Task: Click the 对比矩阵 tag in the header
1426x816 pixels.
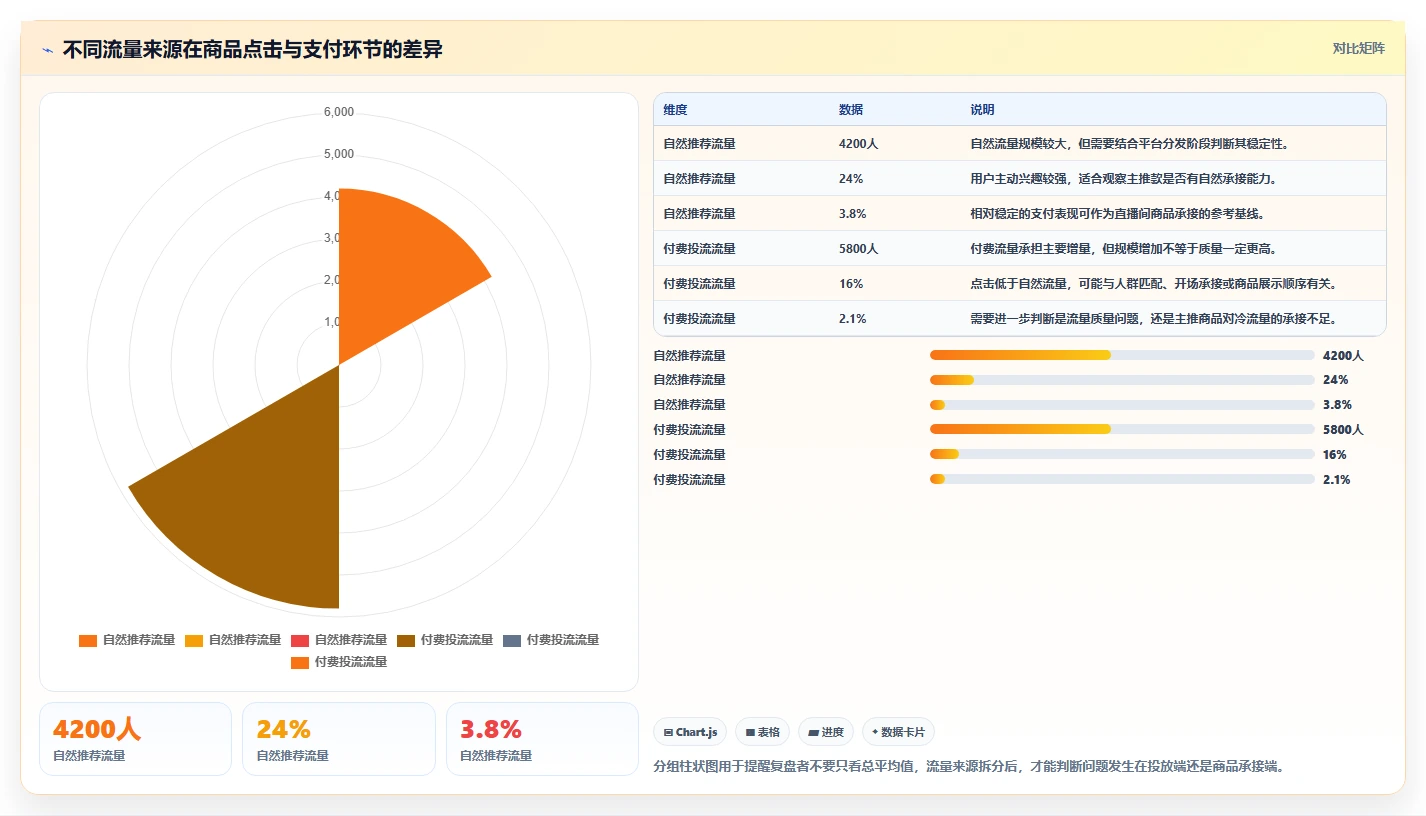Action: point(1359,48)
